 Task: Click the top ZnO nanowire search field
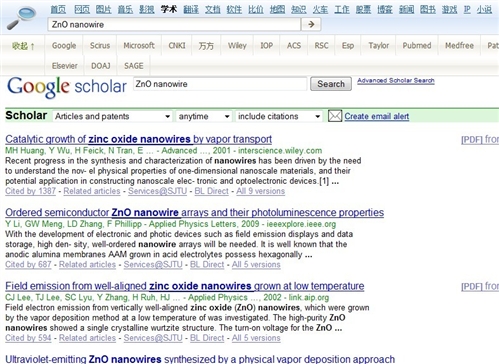pyautogui.click(x=174, y=24)
